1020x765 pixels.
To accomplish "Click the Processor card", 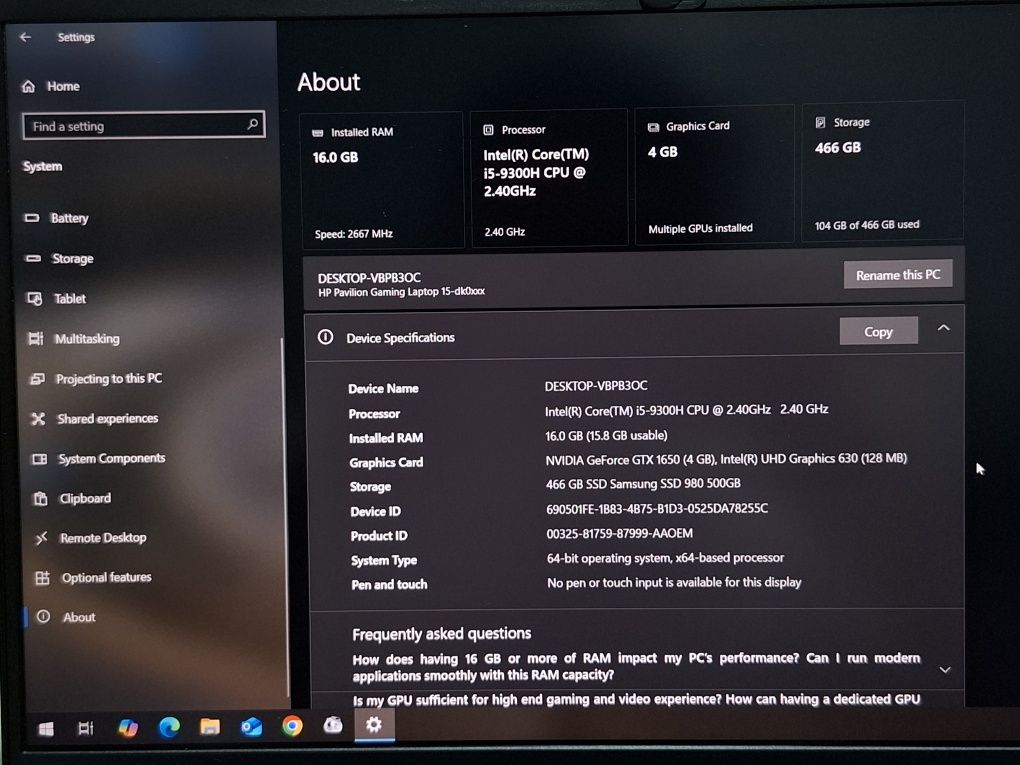I will [550, 178].
